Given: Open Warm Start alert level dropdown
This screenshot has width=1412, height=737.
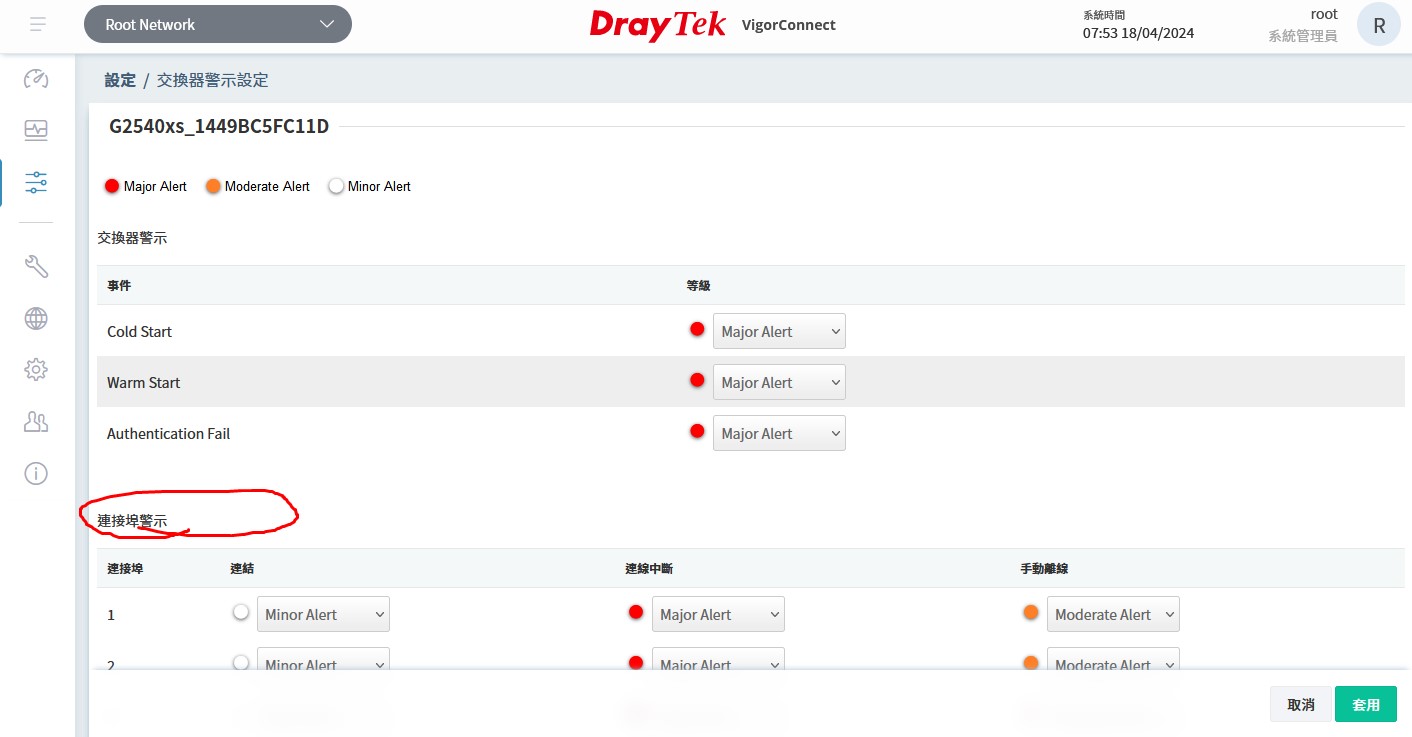Looking at the screenshot, I should click(778, 383).
